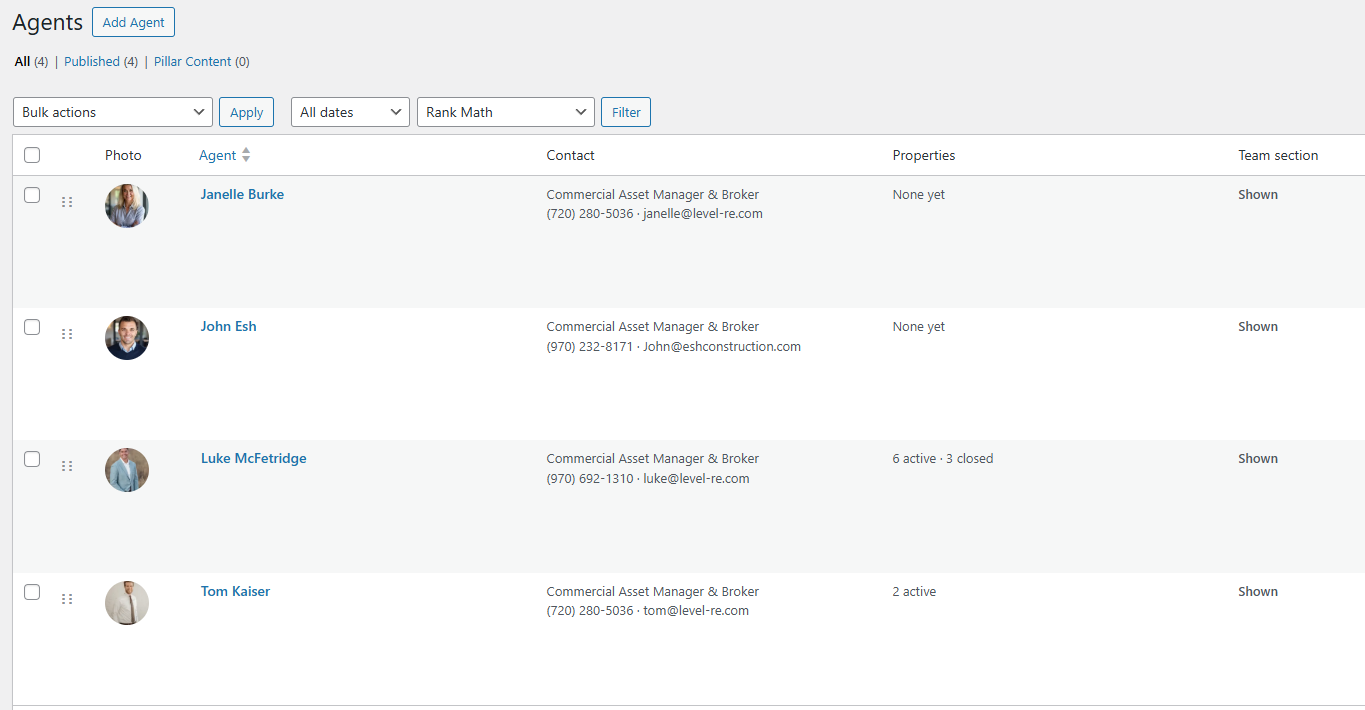
Task: Click John@eshconstruction.com contact text
Action: pyautogui.click(x=722, y=347)
